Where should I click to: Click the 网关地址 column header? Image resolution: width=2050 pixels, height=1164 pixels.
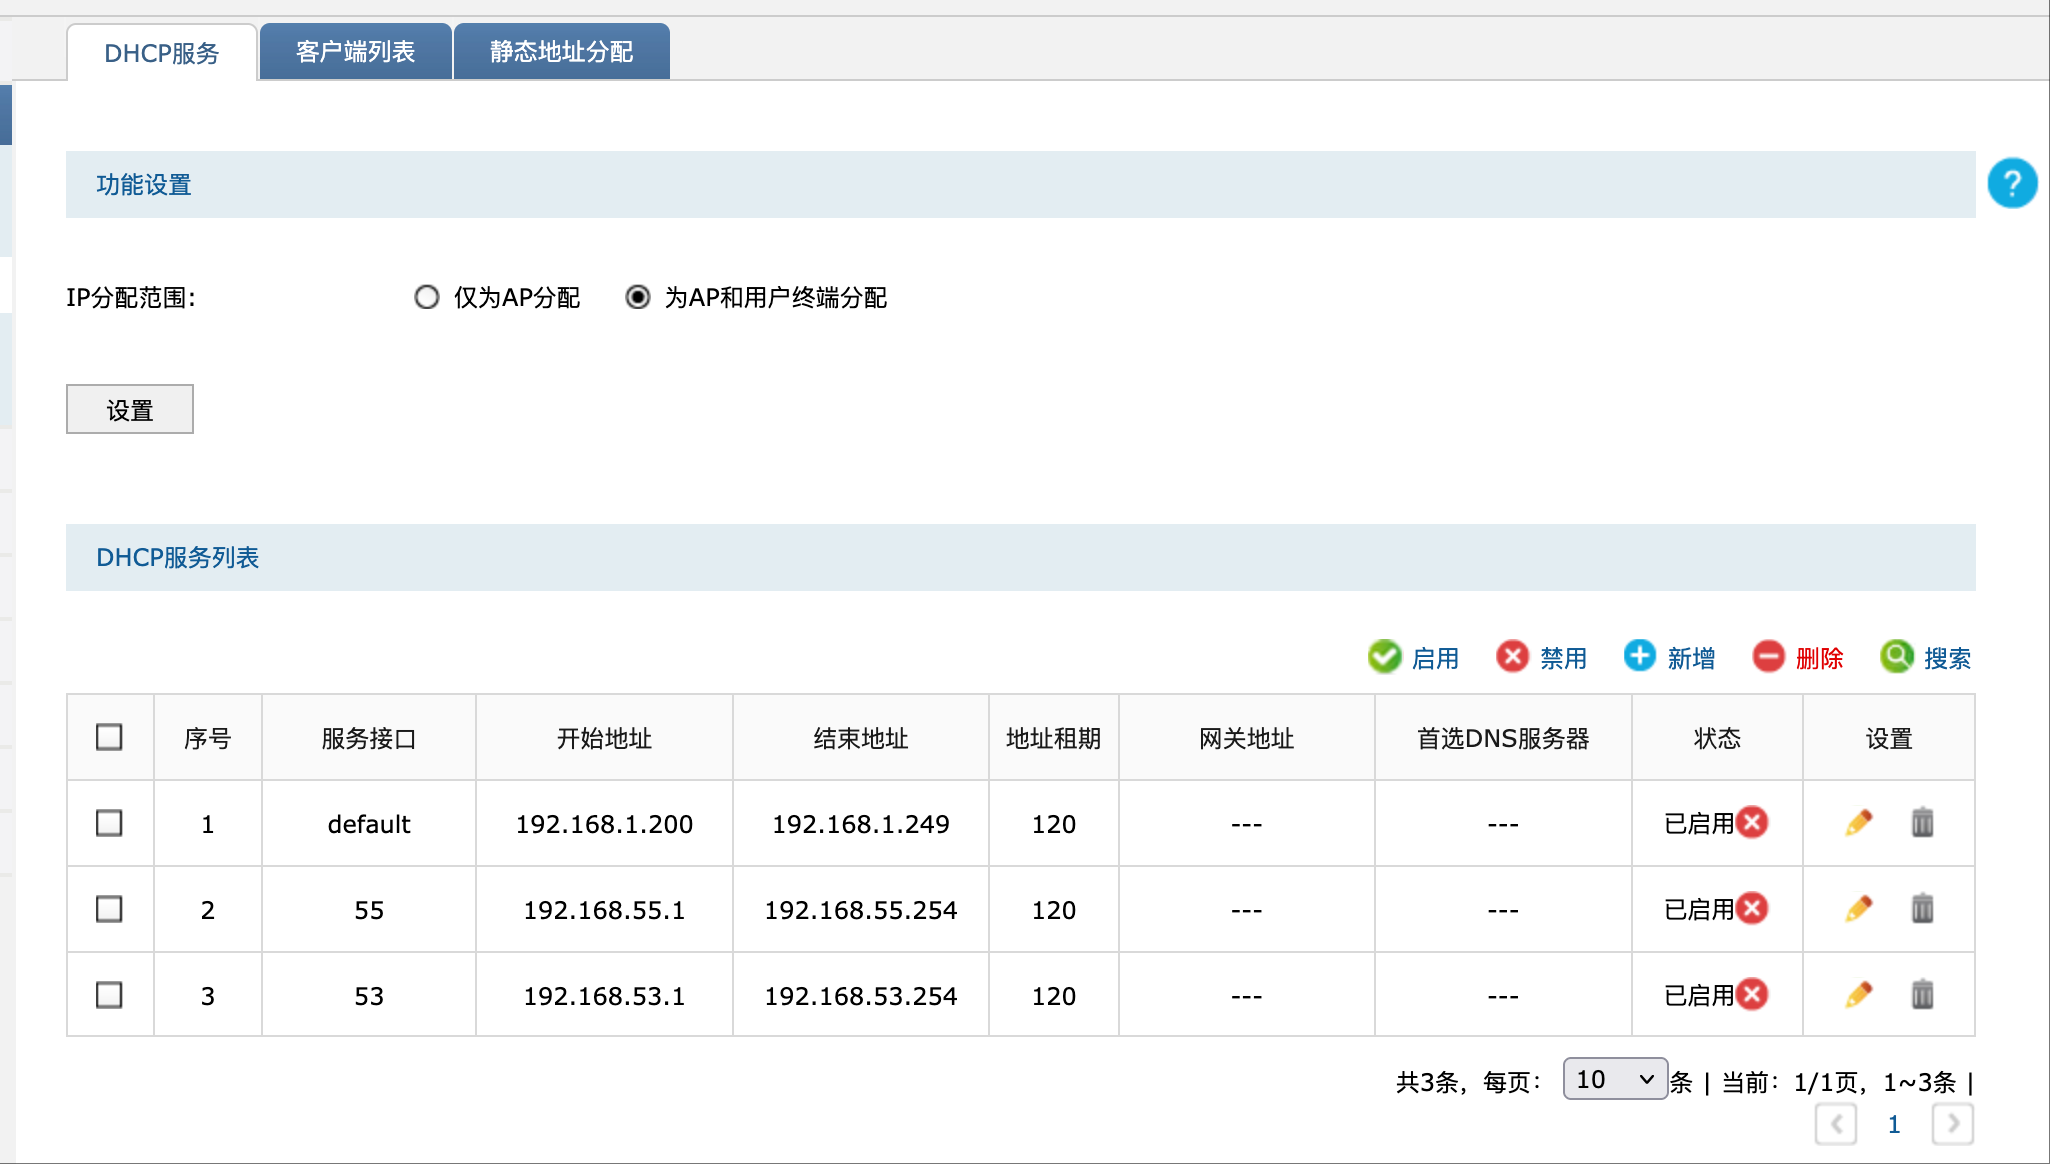coord(1247,738)
